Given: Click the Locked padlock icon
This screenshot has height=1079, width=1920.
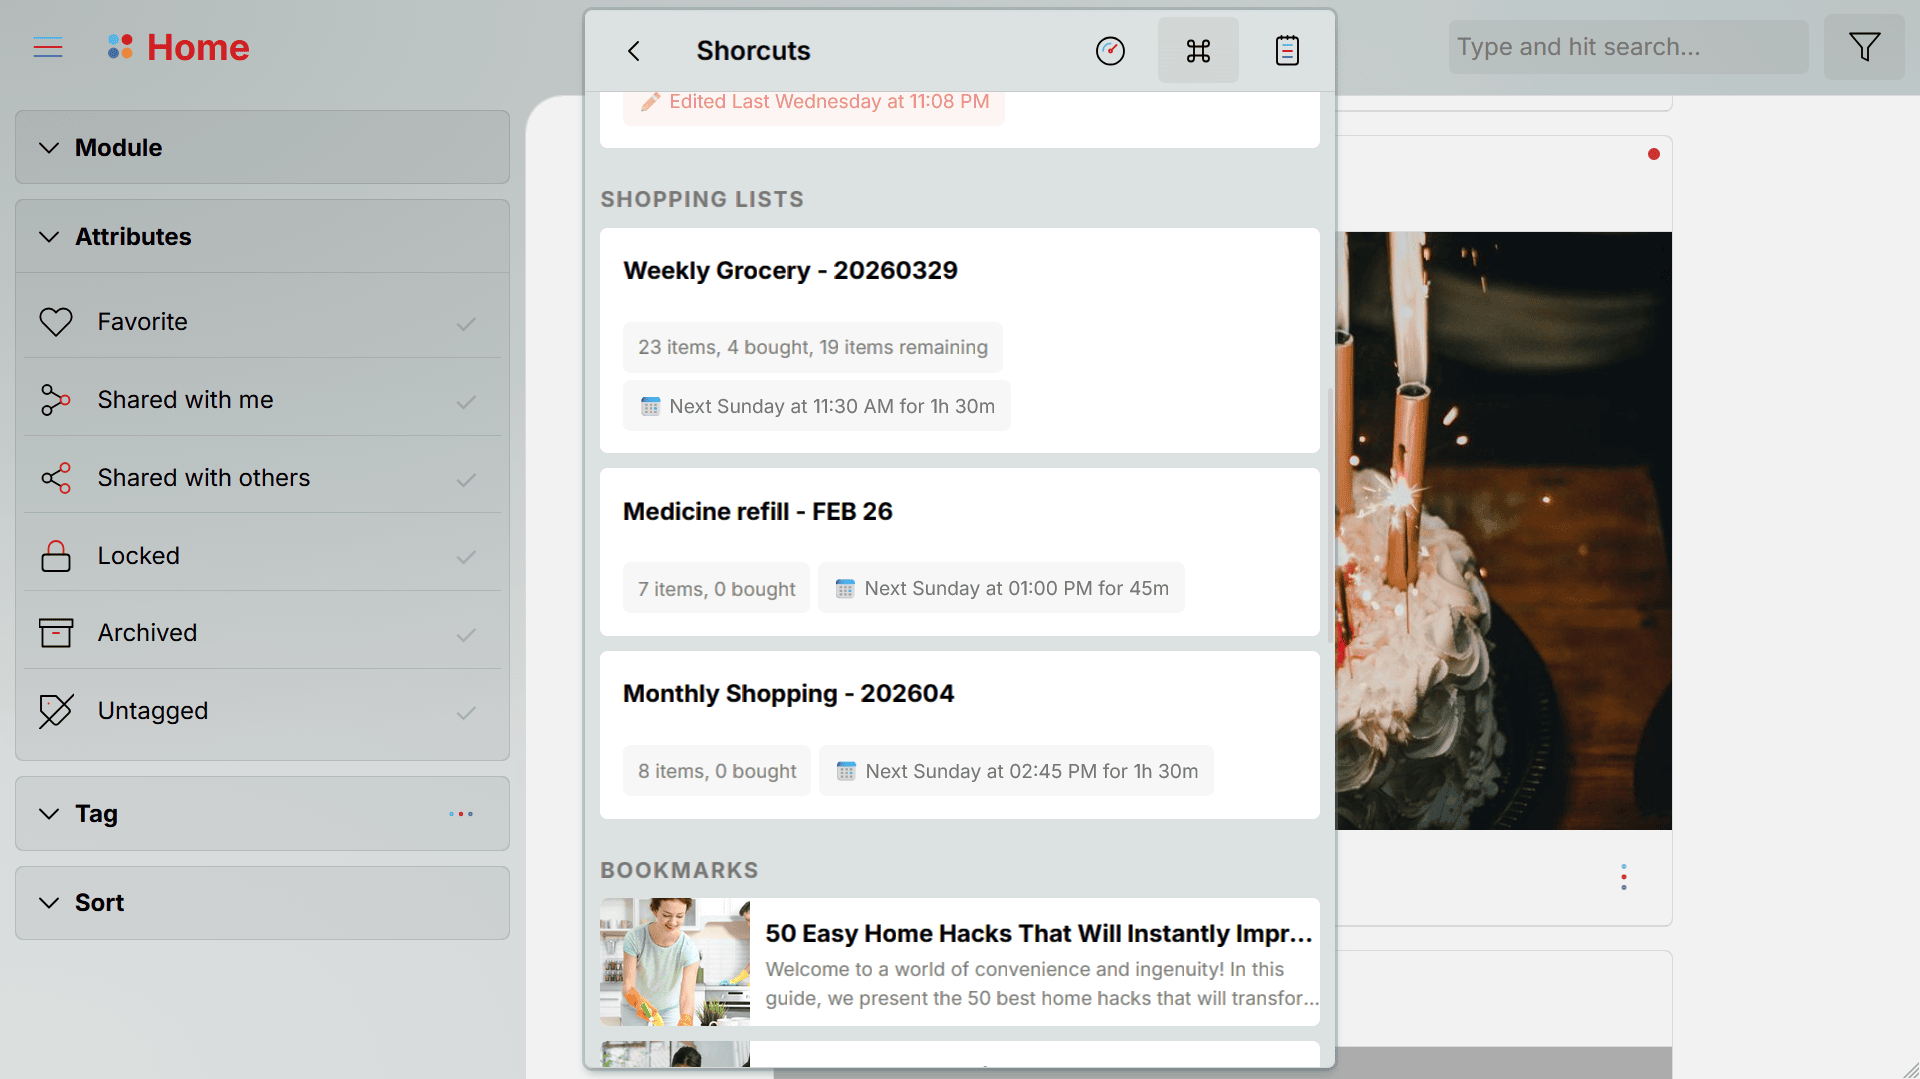Looking at the screenshot, I should click(56, 555).
